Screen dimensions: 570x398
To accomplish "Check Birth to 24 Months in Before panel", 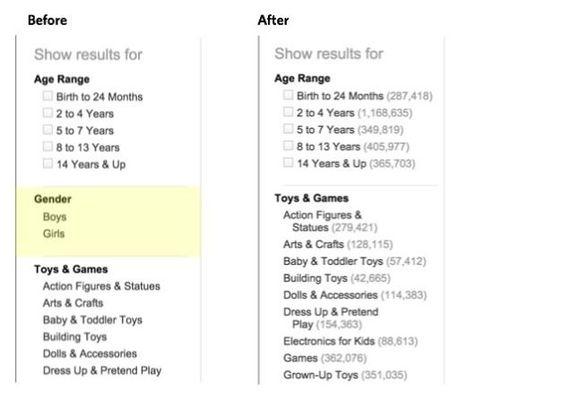I will pyautogui.click(x=48, y=96).
